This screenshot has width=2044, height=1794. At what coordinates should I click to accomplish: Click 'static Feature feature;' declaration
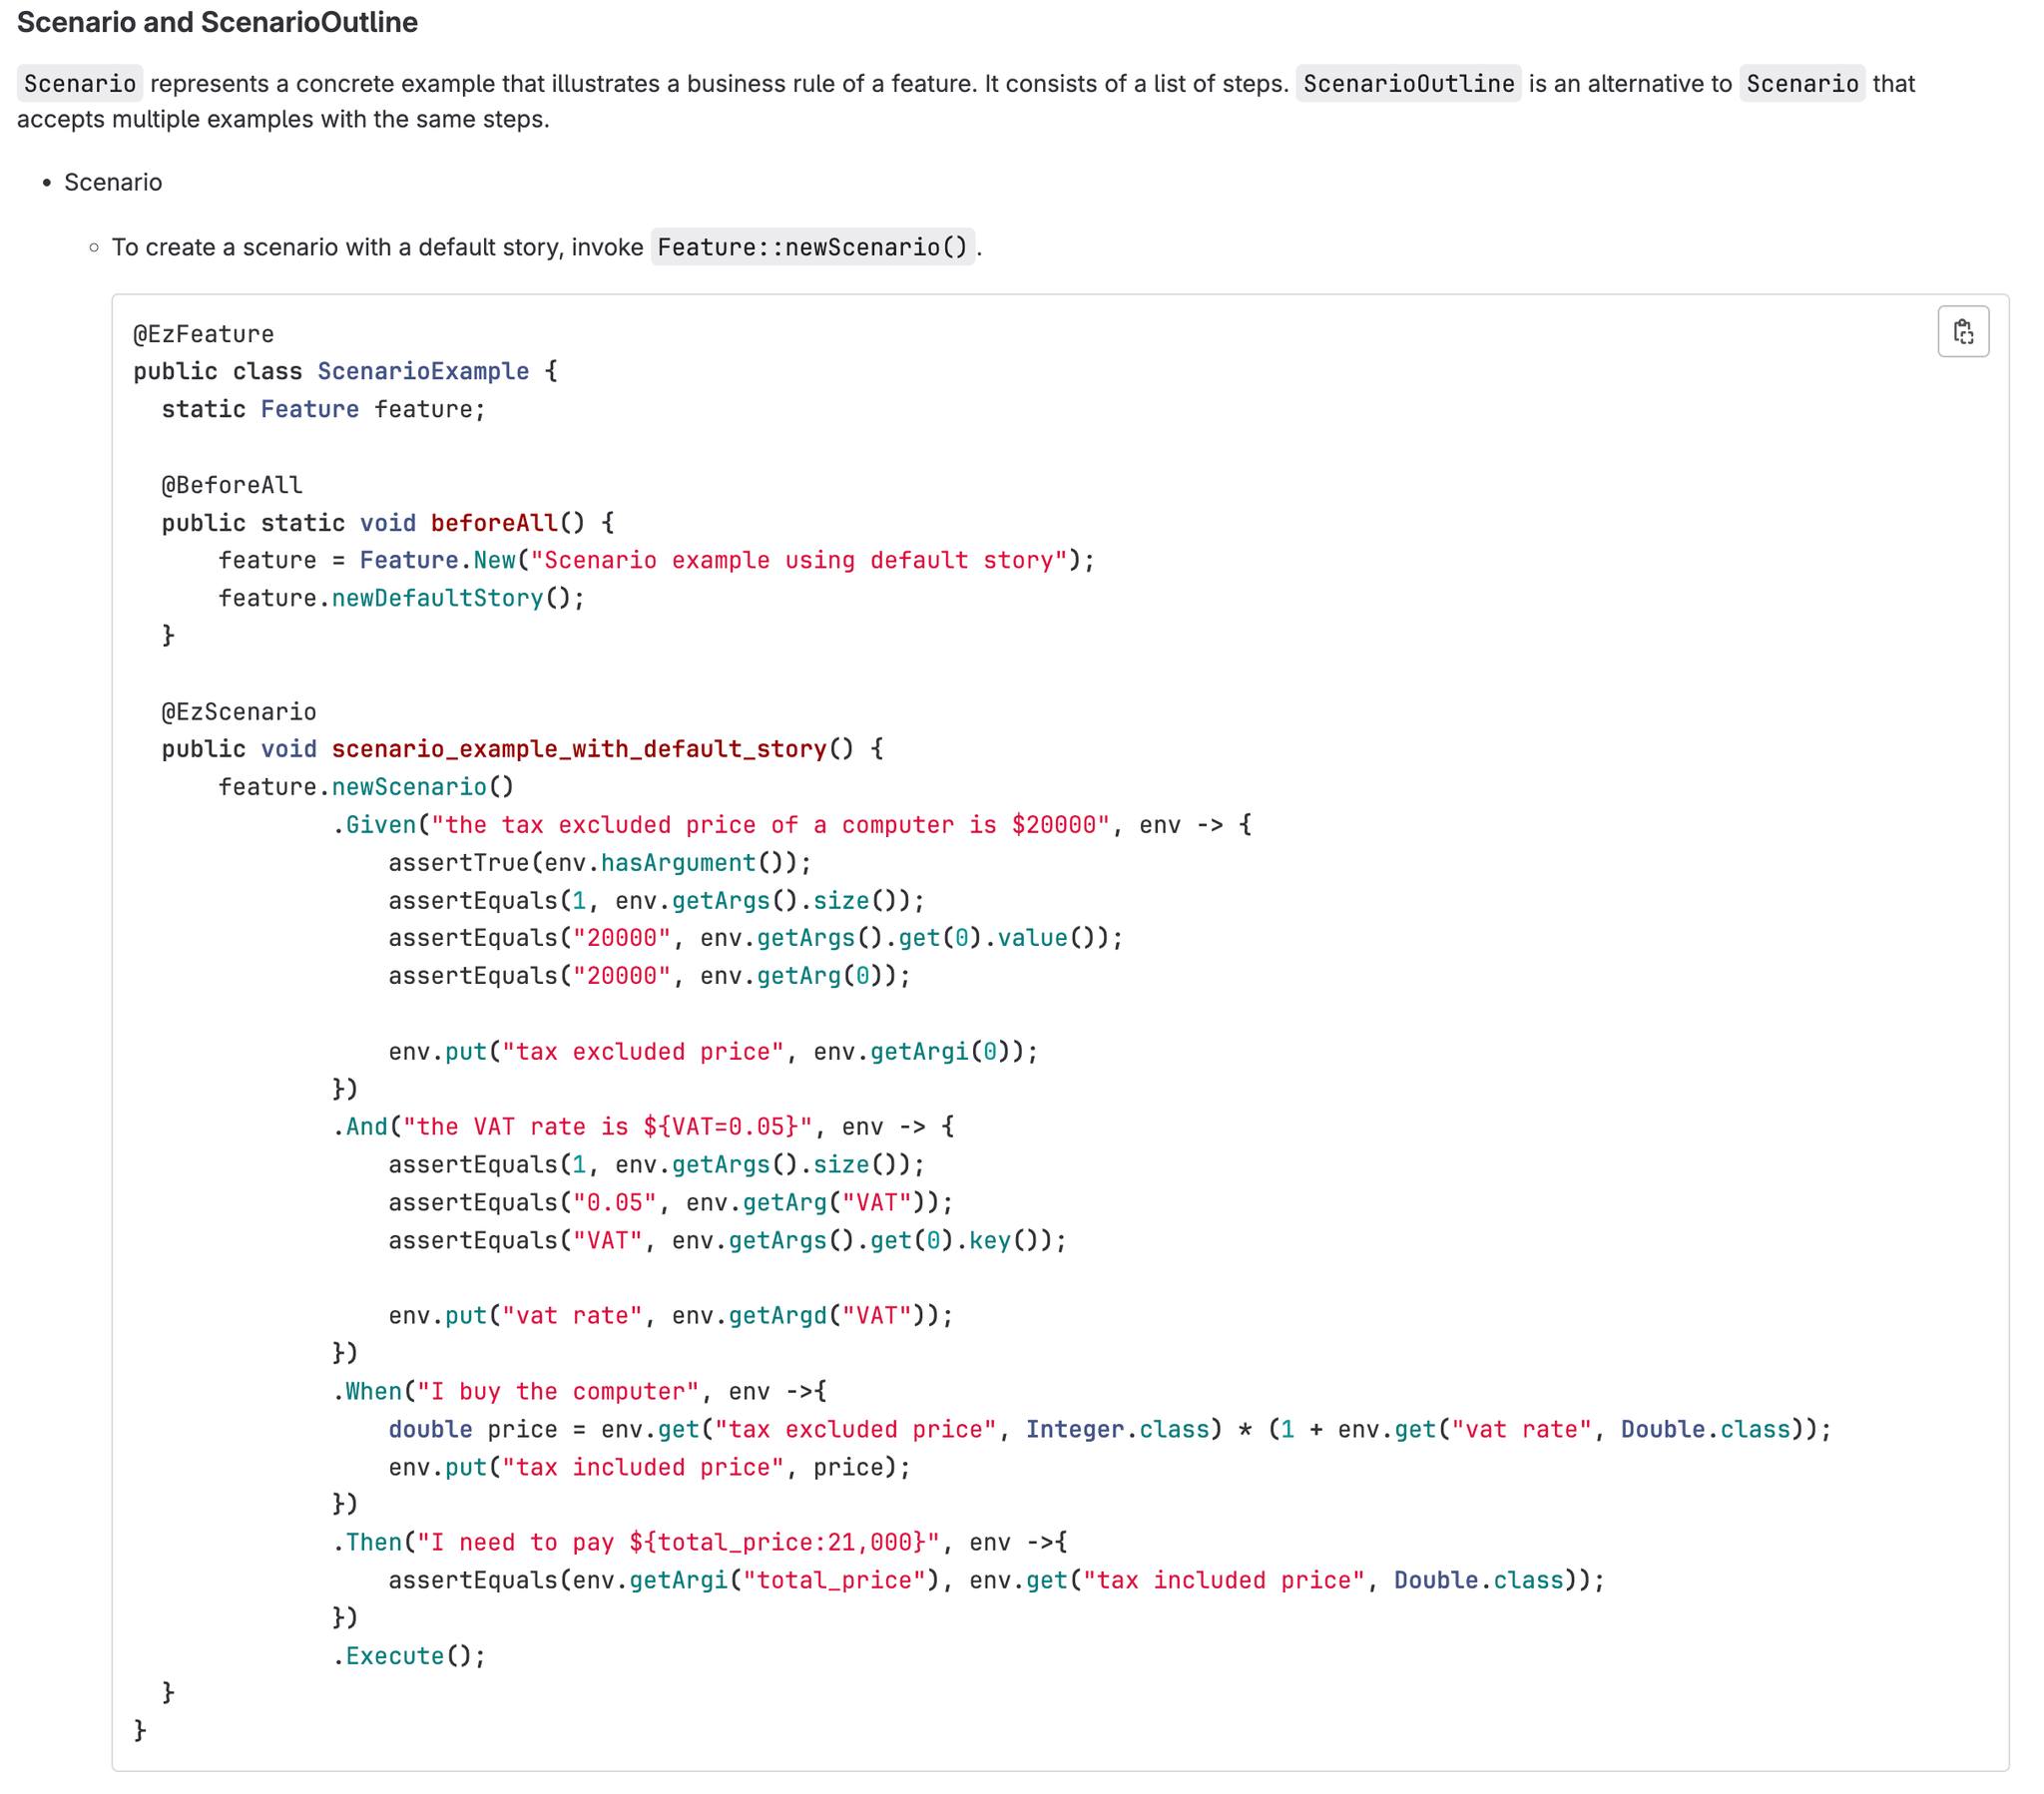click(x=324, y=409)
